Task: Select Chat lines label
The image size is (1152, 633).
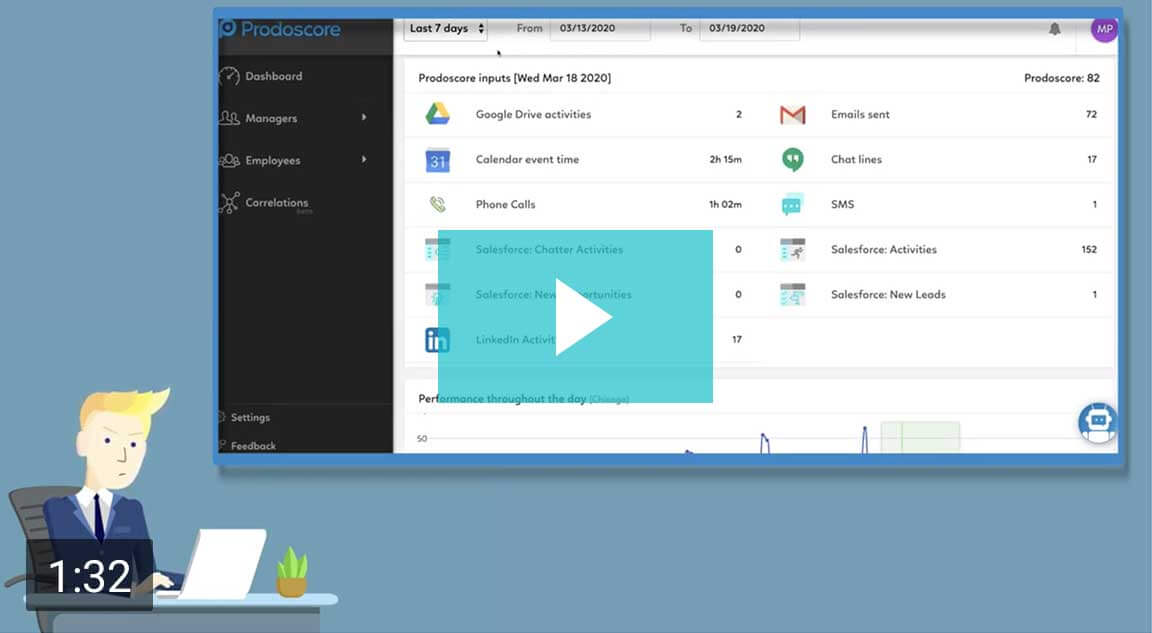Action: pos(857,159)
